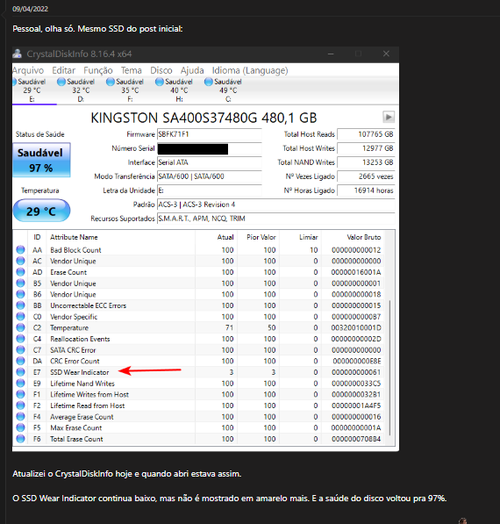Select drive E: tab at 29 °C
Viewport: 500px width, 524px height.
coord(32,90)
